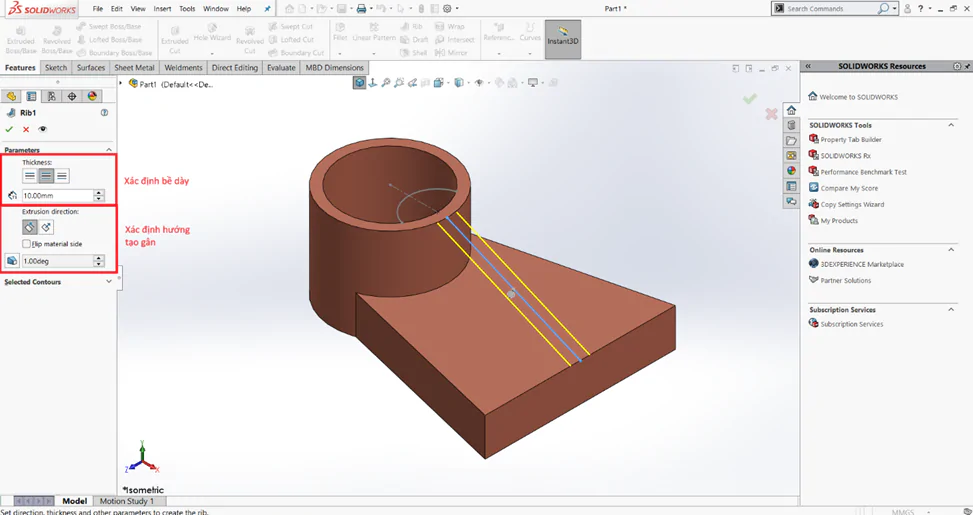
Task: Confirm feature with graphics-area green checkmark
Action: (750, 98)
